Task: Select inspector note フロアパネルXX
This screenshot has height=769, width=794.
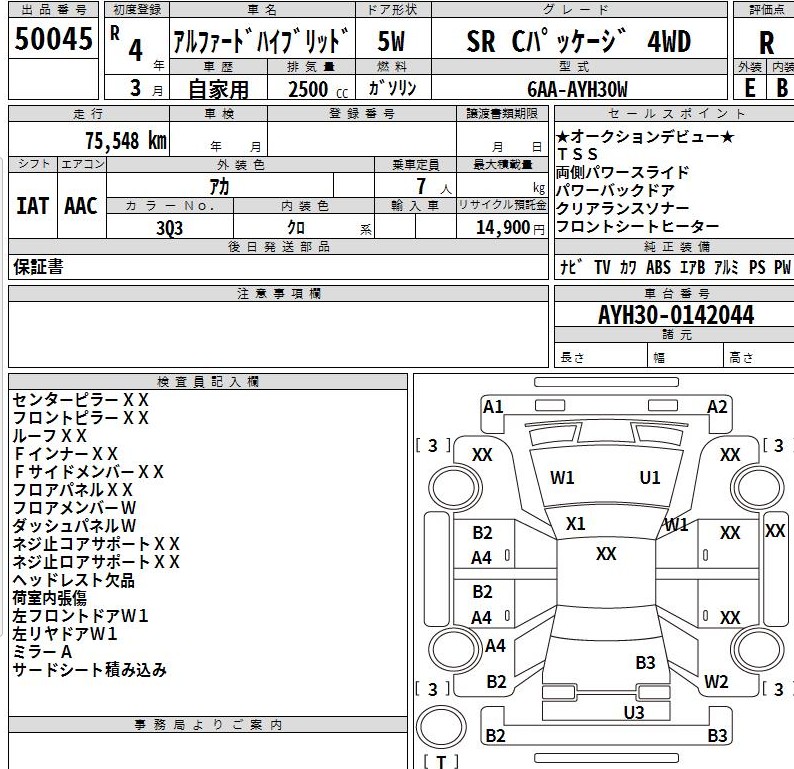Action: [x=72, y=490]
